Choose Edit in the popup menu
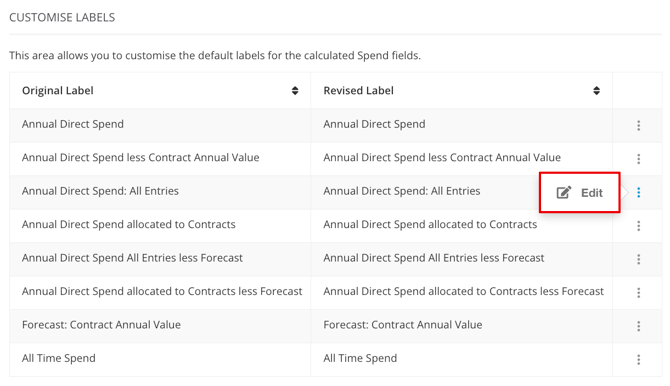Viewport: 670px width, 386px height. pos(579,192)
